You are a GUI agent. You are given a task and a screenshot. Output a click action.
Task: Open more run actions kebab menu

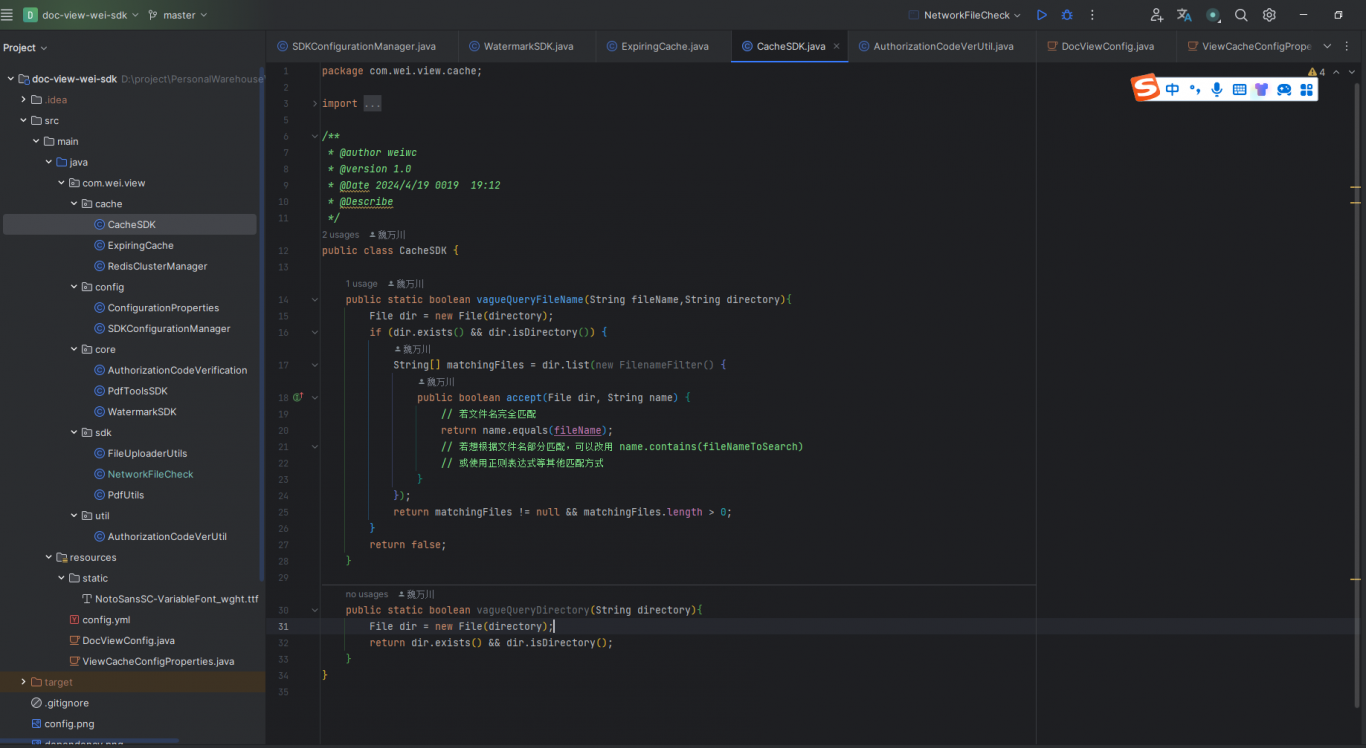(x=1092, y=15)
